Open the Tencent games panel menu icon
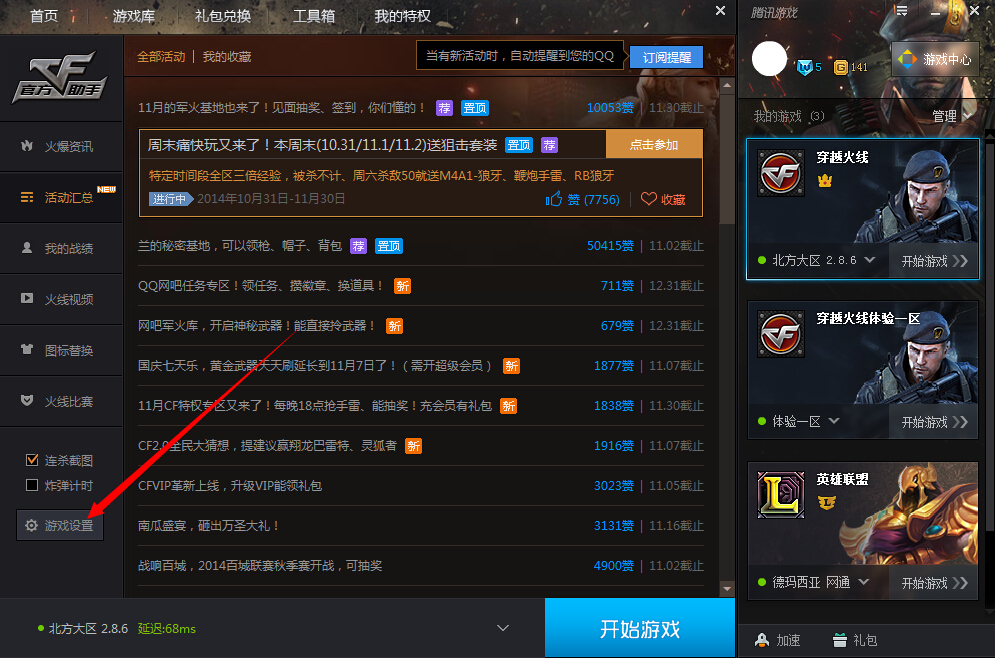995x658 pixels. tap(902, 10)
